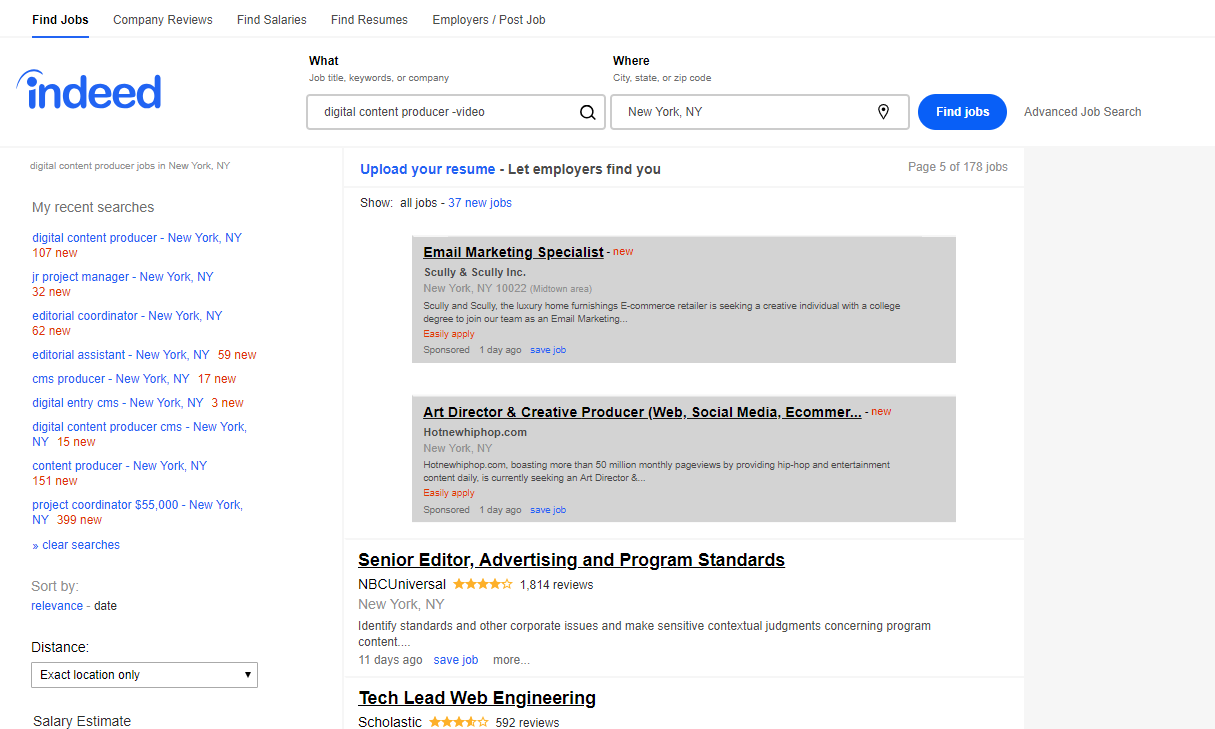Open Advanced Job Search link

coord(1082,112)
